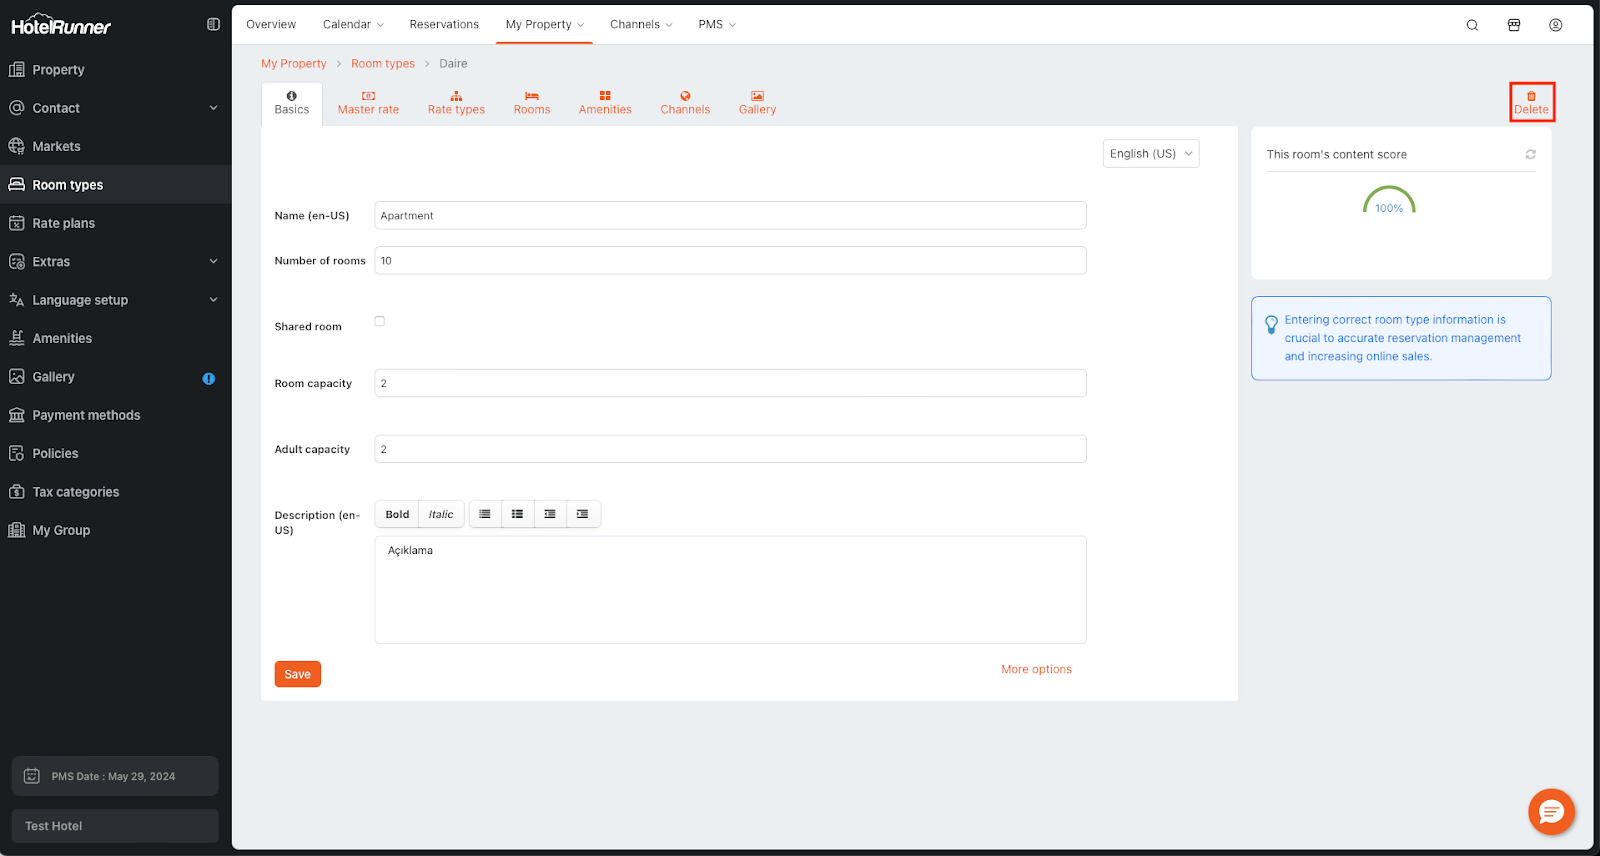
Task: Toggle the Shared room checkbox
Action: (380, 321)
